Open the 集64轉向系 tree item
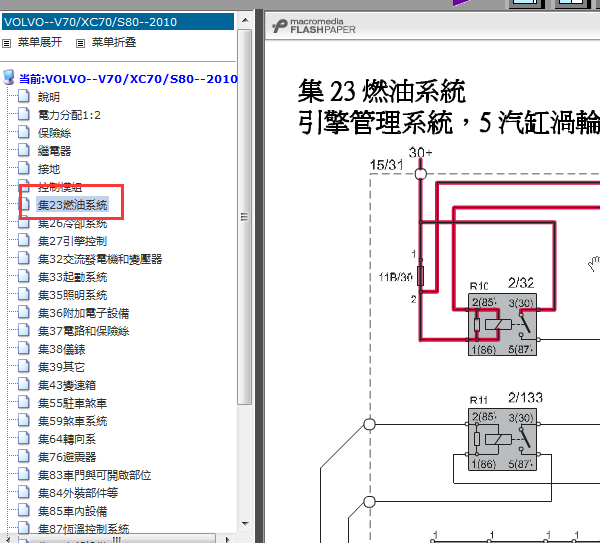Image resolution: width=600 pixels, height=543 pixels. click(x=67, y=439)
